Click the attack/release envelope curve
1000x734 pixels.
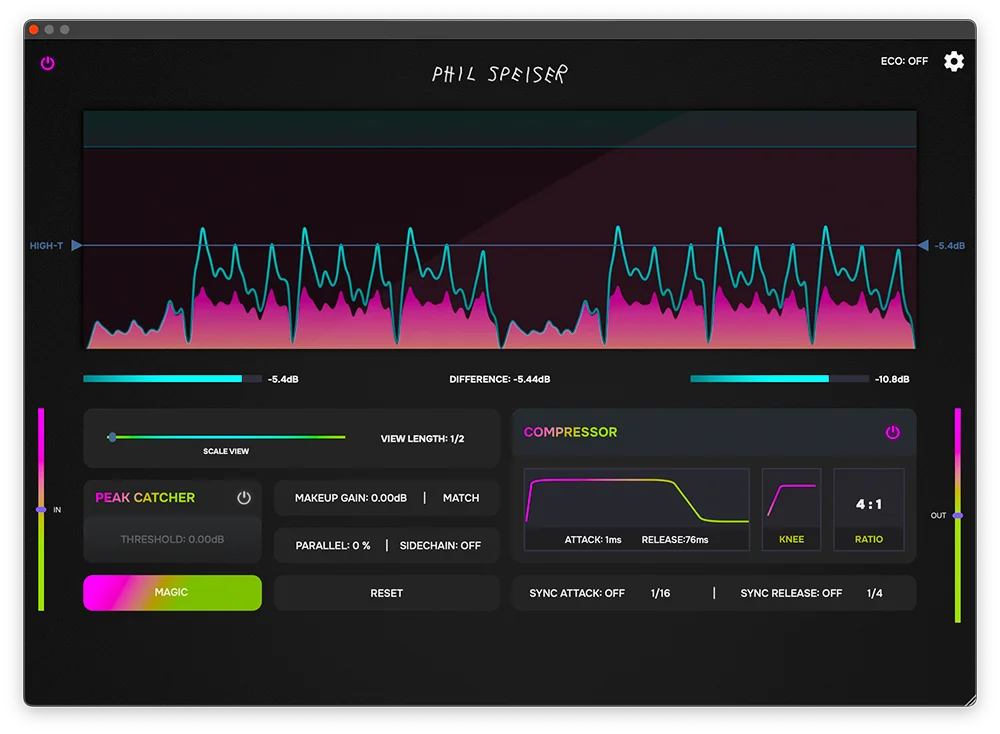[636, 501]
